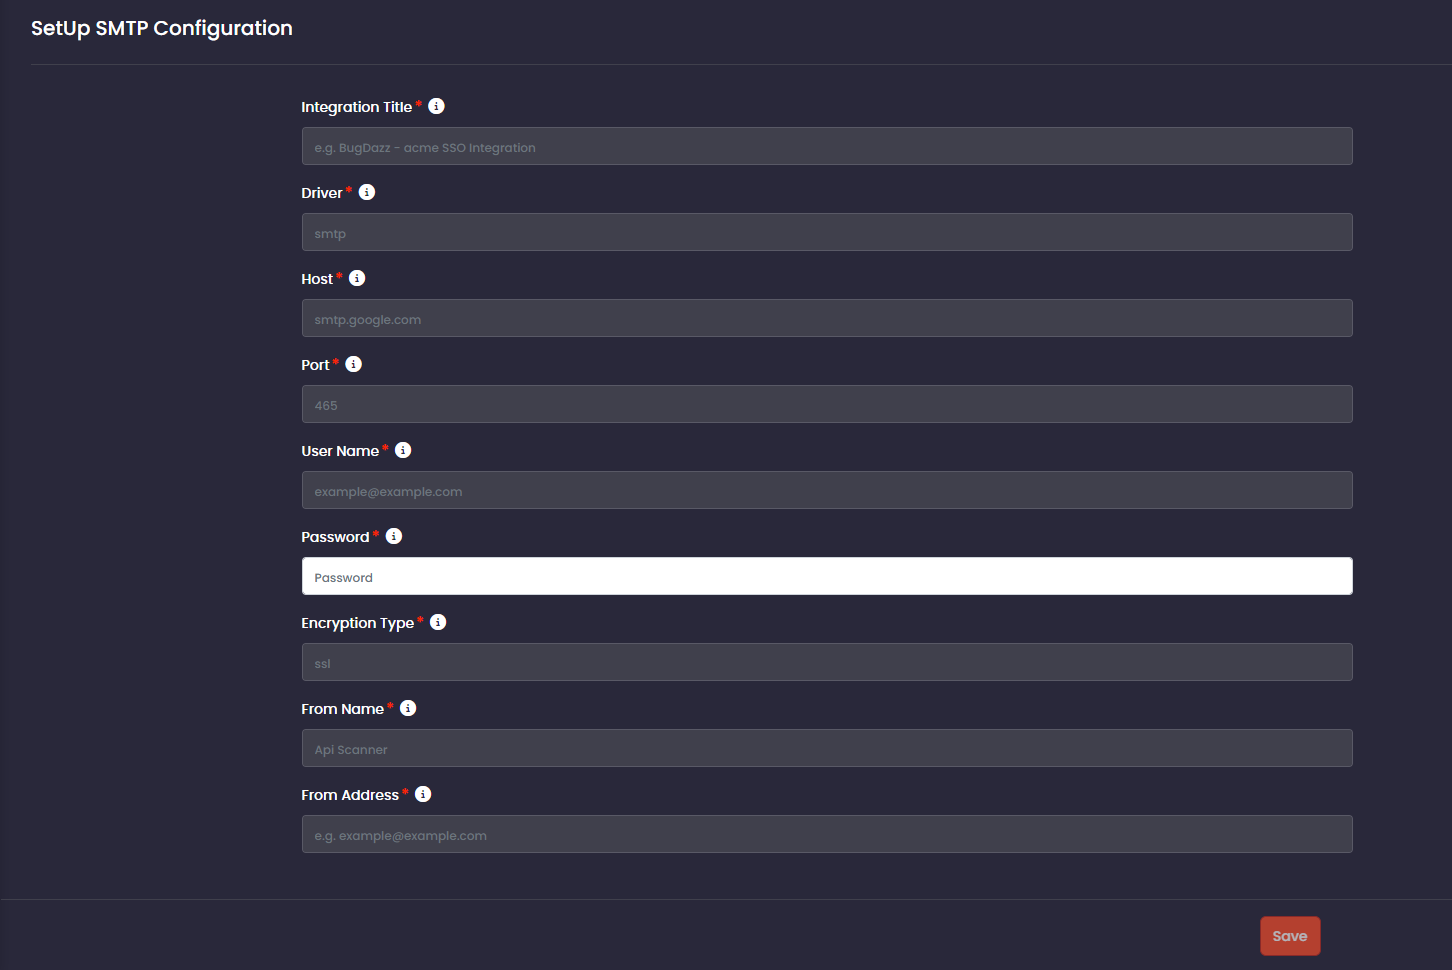The image size is (1452, 970).
Task: Click the Integration Title label
Action: point(357,107)
